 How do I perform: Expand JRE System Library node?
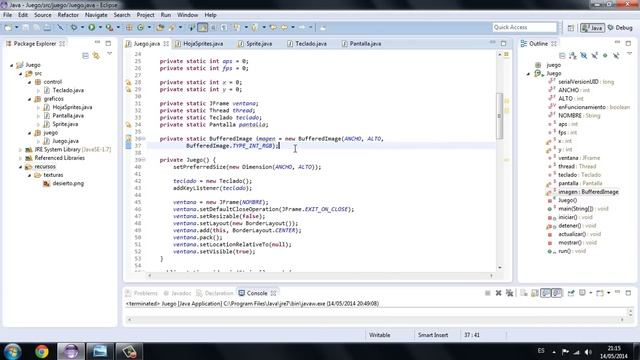20,150
